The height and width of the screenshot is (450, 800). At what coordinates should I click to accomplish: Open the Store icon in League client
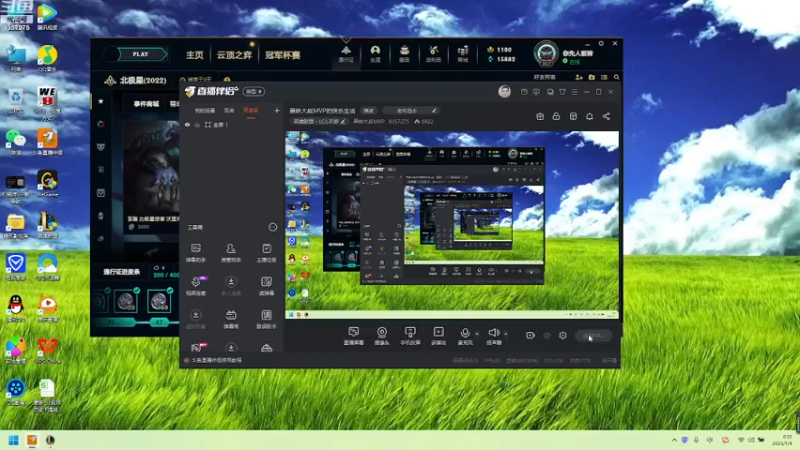[463, 54]
